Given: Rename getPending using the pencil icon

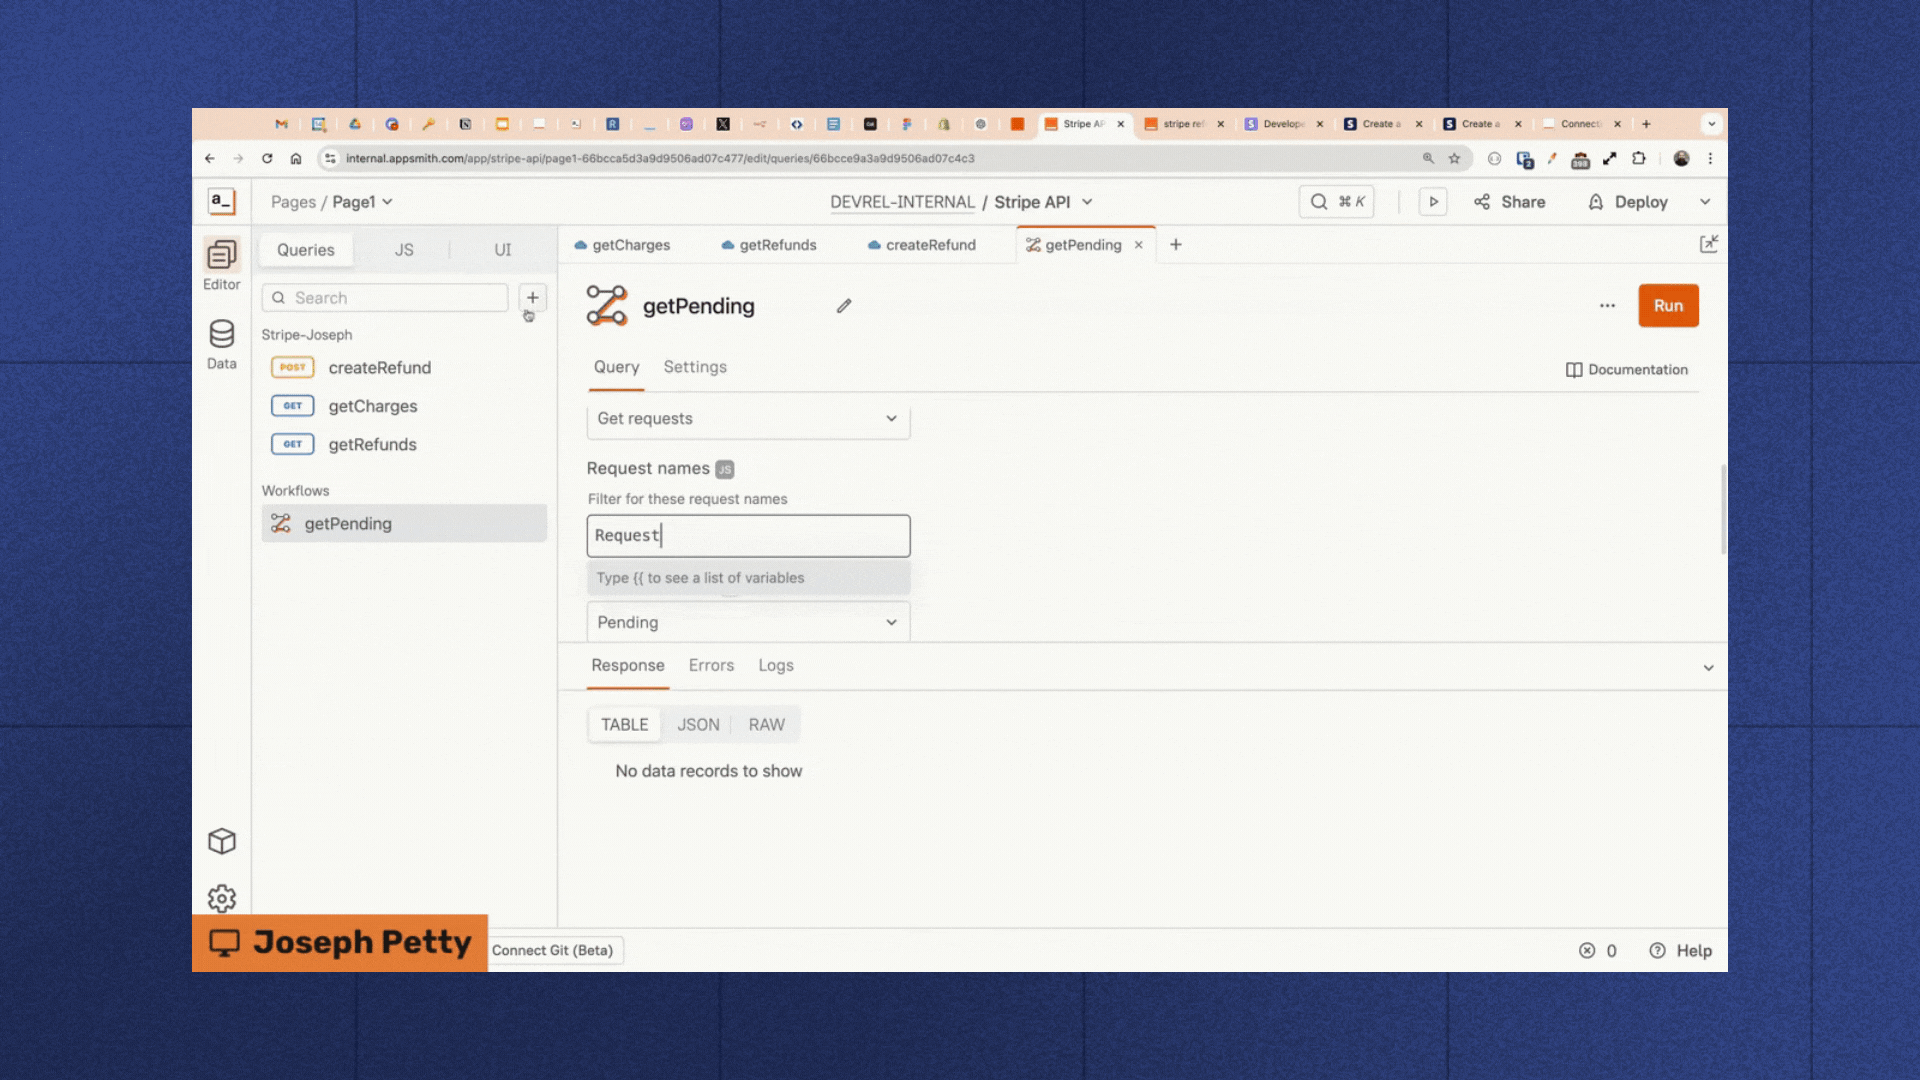Looking at the screenshot, I should pyautogui.click(x=844, y=306).
